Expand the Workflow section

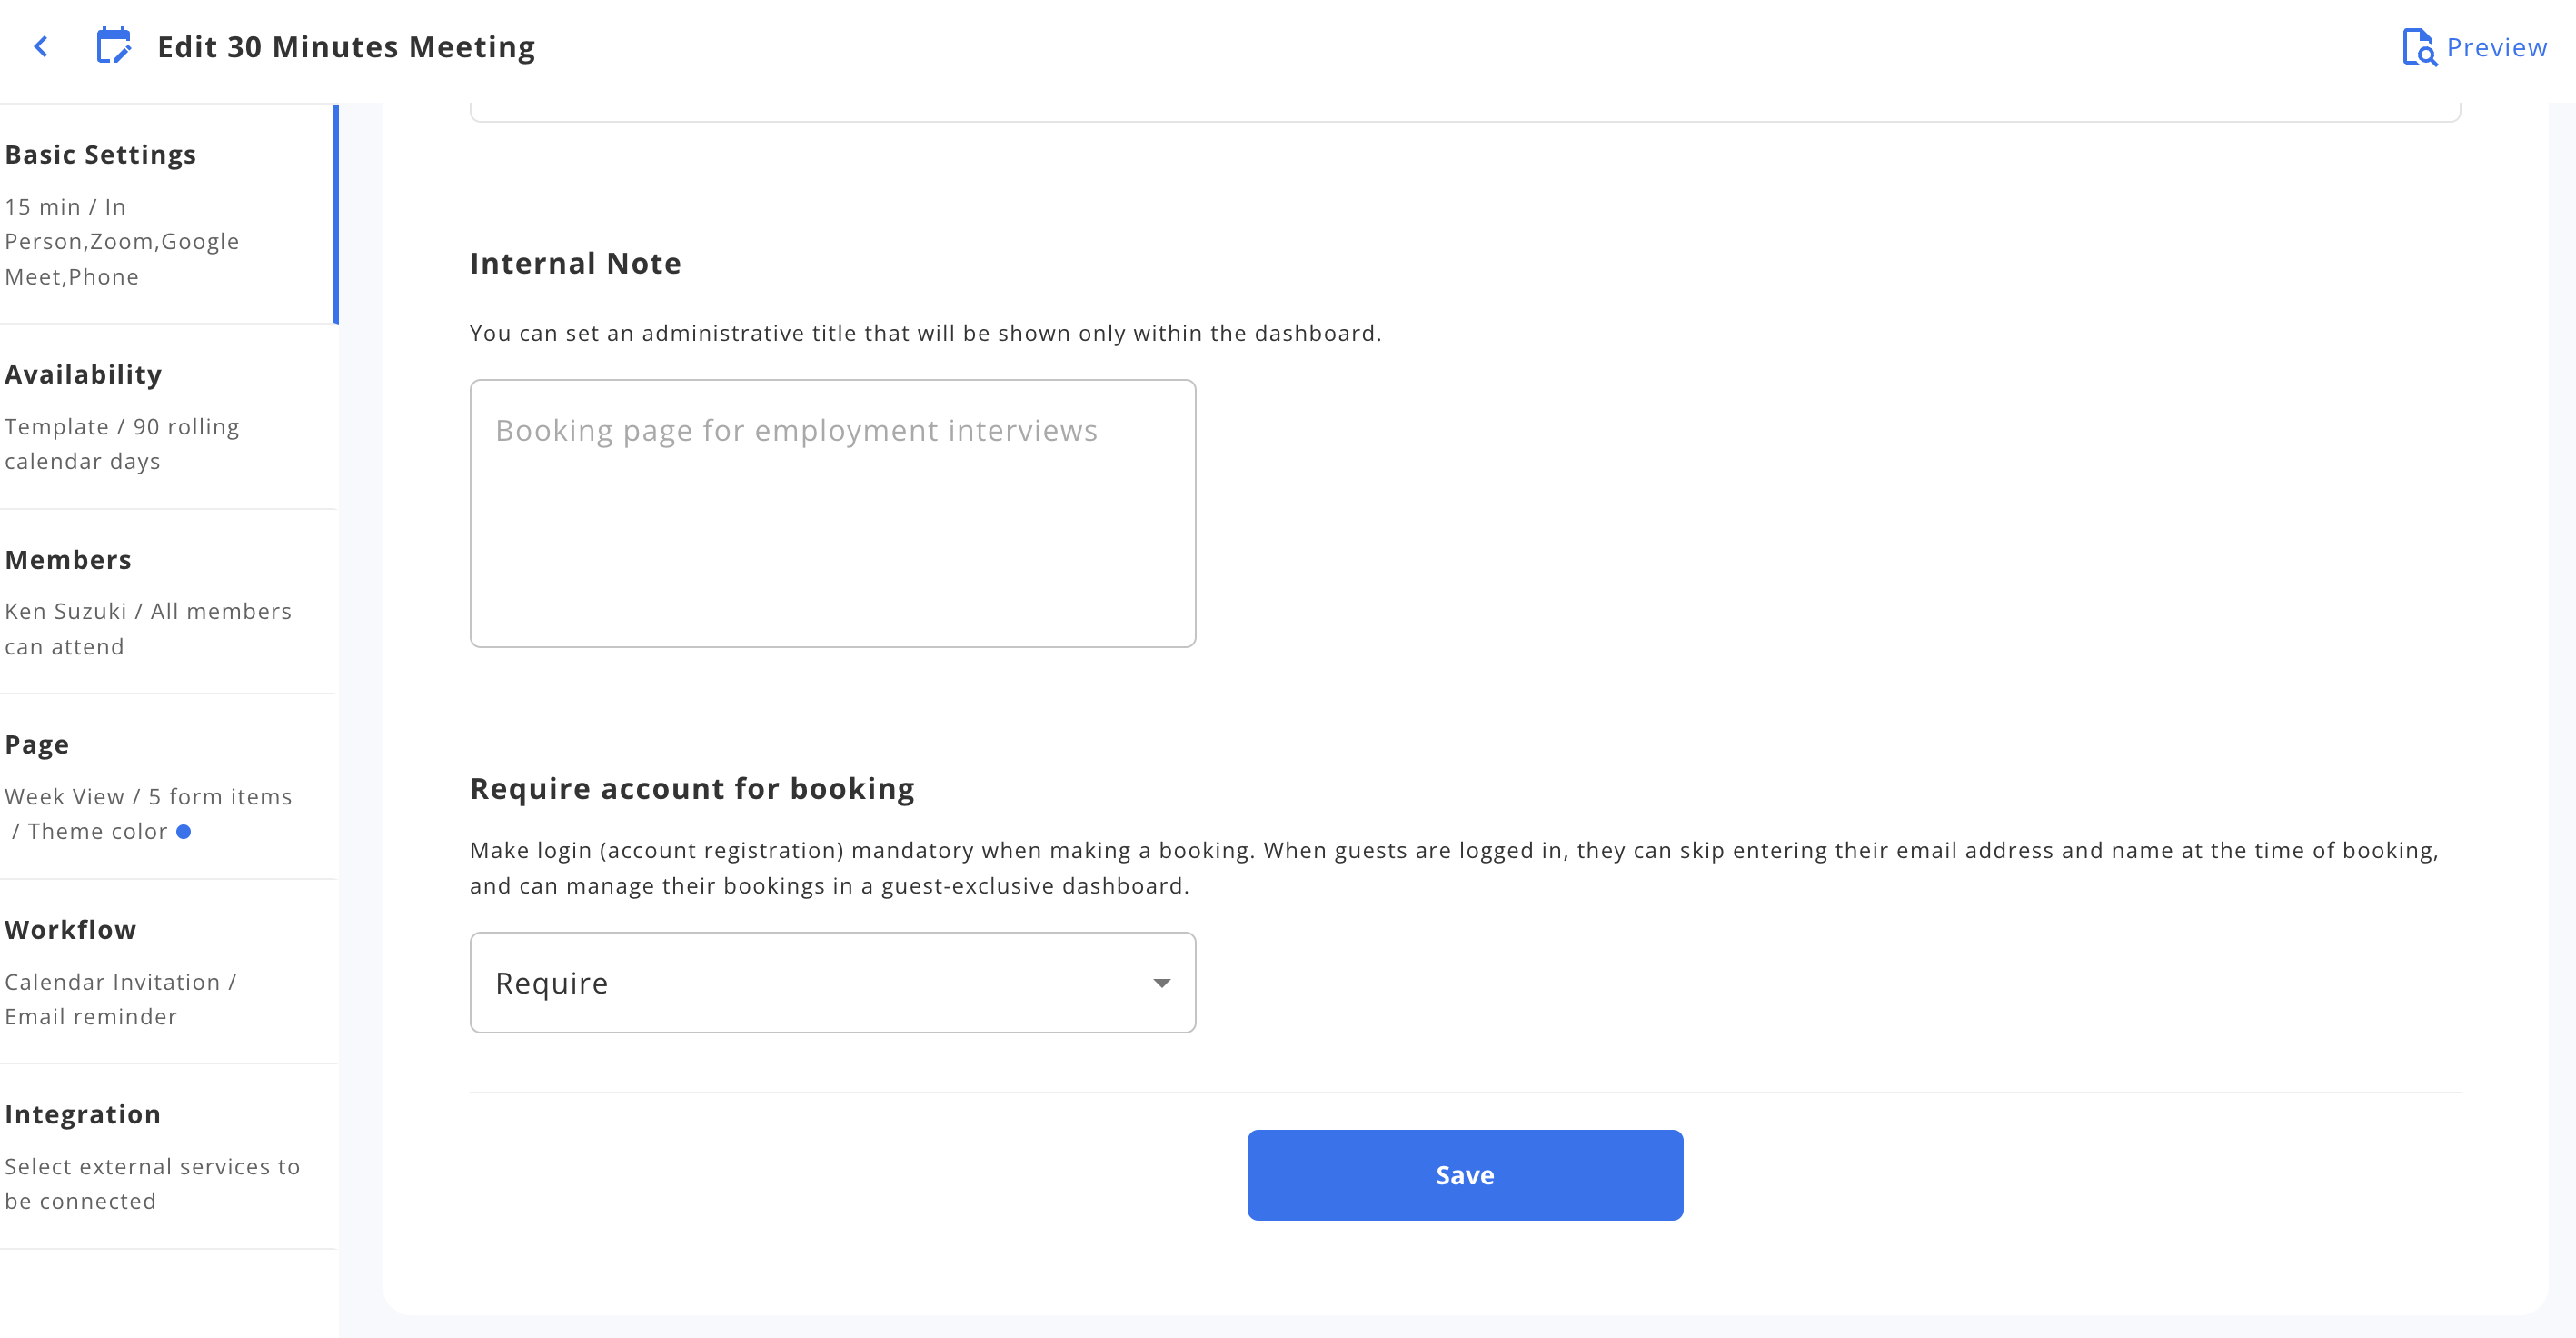click(72, 929)
